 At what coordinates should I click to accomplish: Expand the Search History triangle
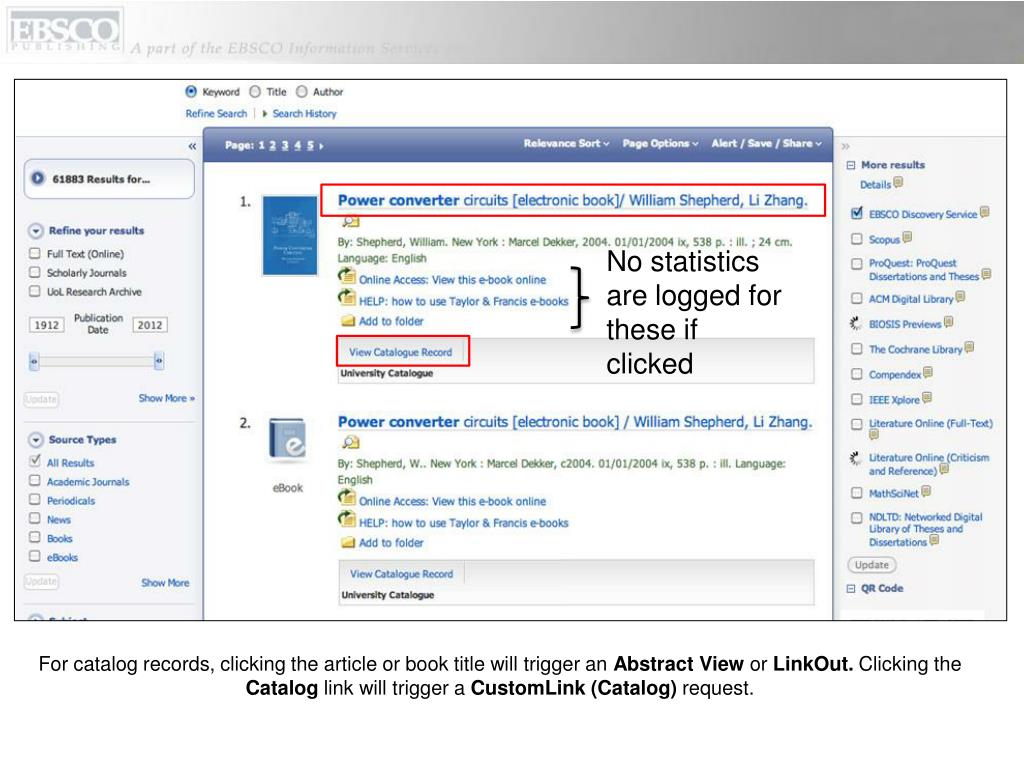264,114
